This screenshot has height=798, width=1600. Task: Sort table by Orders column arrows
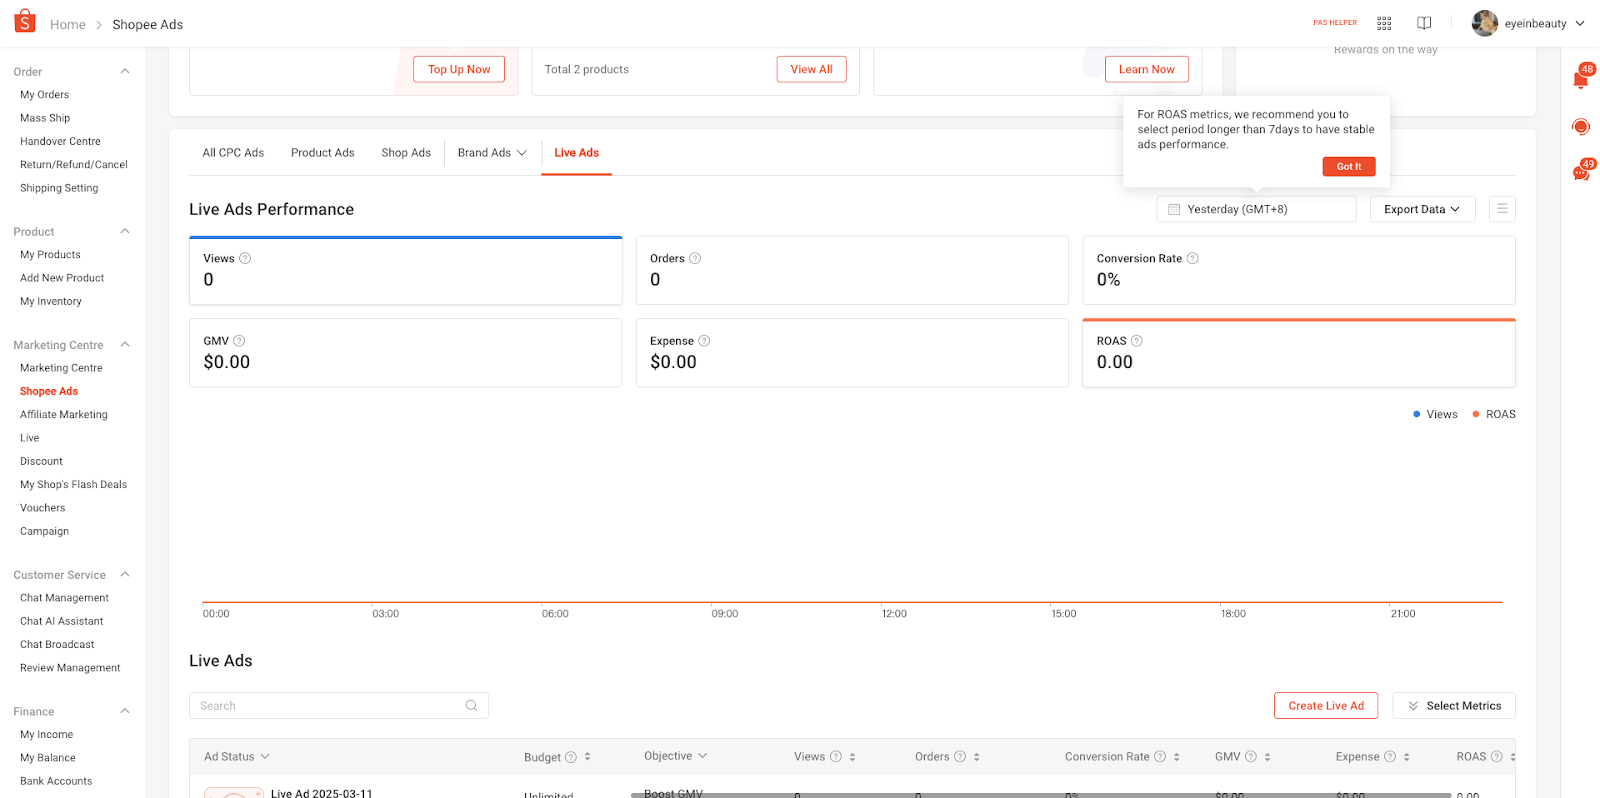976,757
